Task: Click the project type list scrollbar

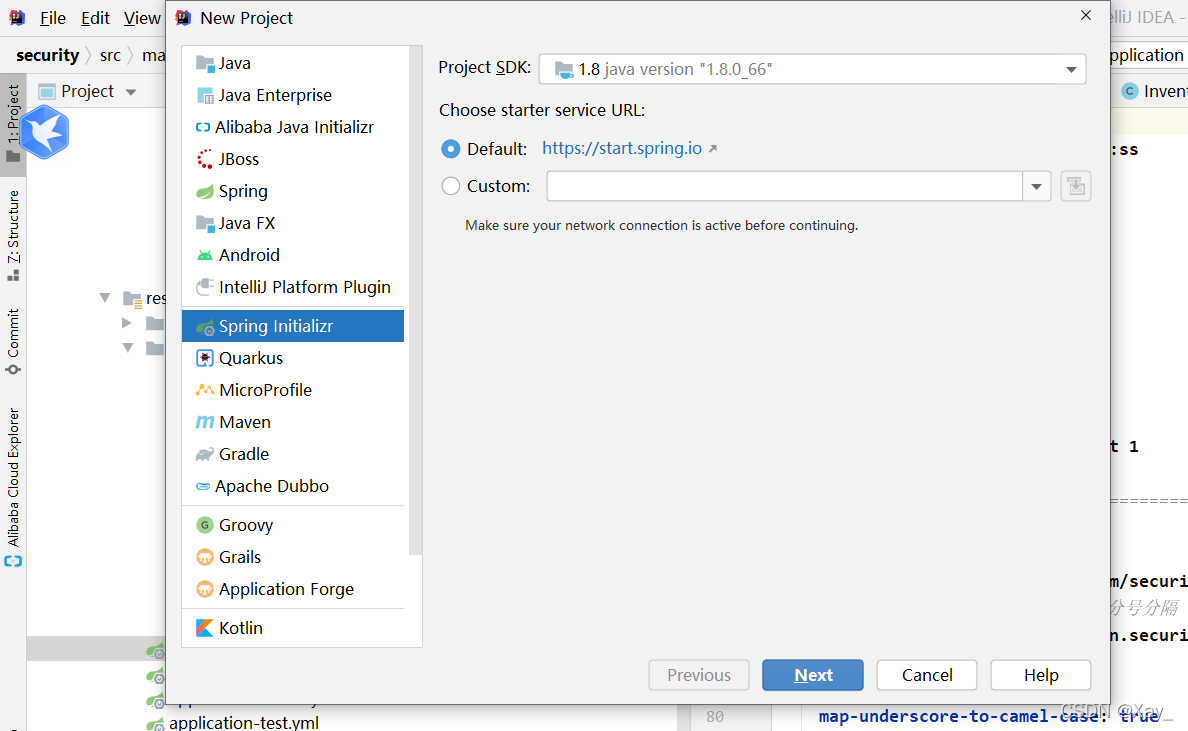Action: pyautogui.click(x=414, y=300)
